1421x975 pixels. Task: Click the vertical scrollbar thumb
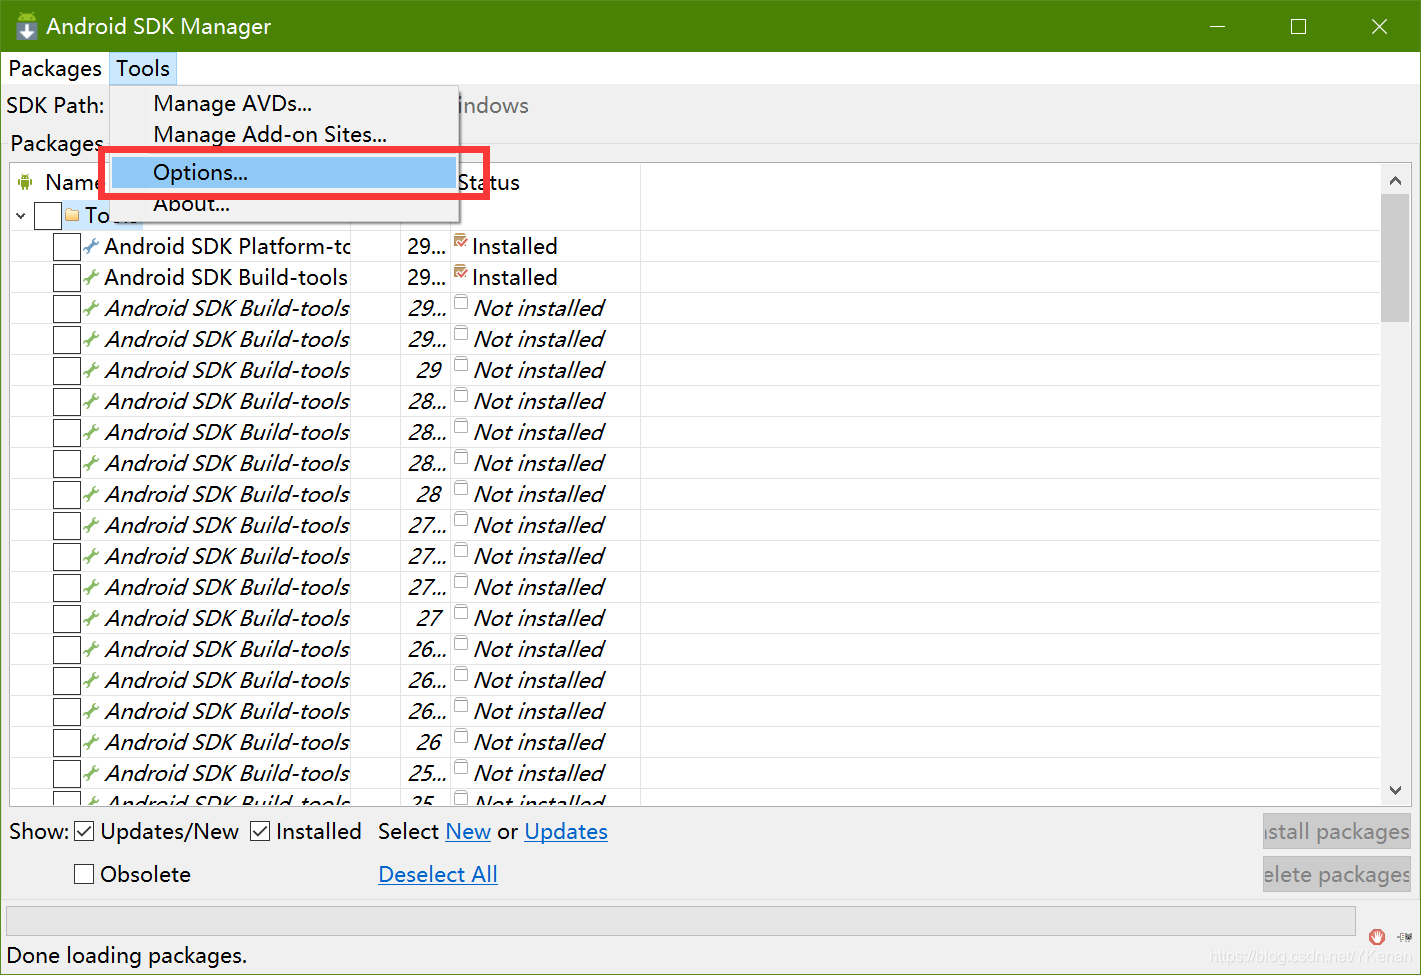[x=1395, y=258]
